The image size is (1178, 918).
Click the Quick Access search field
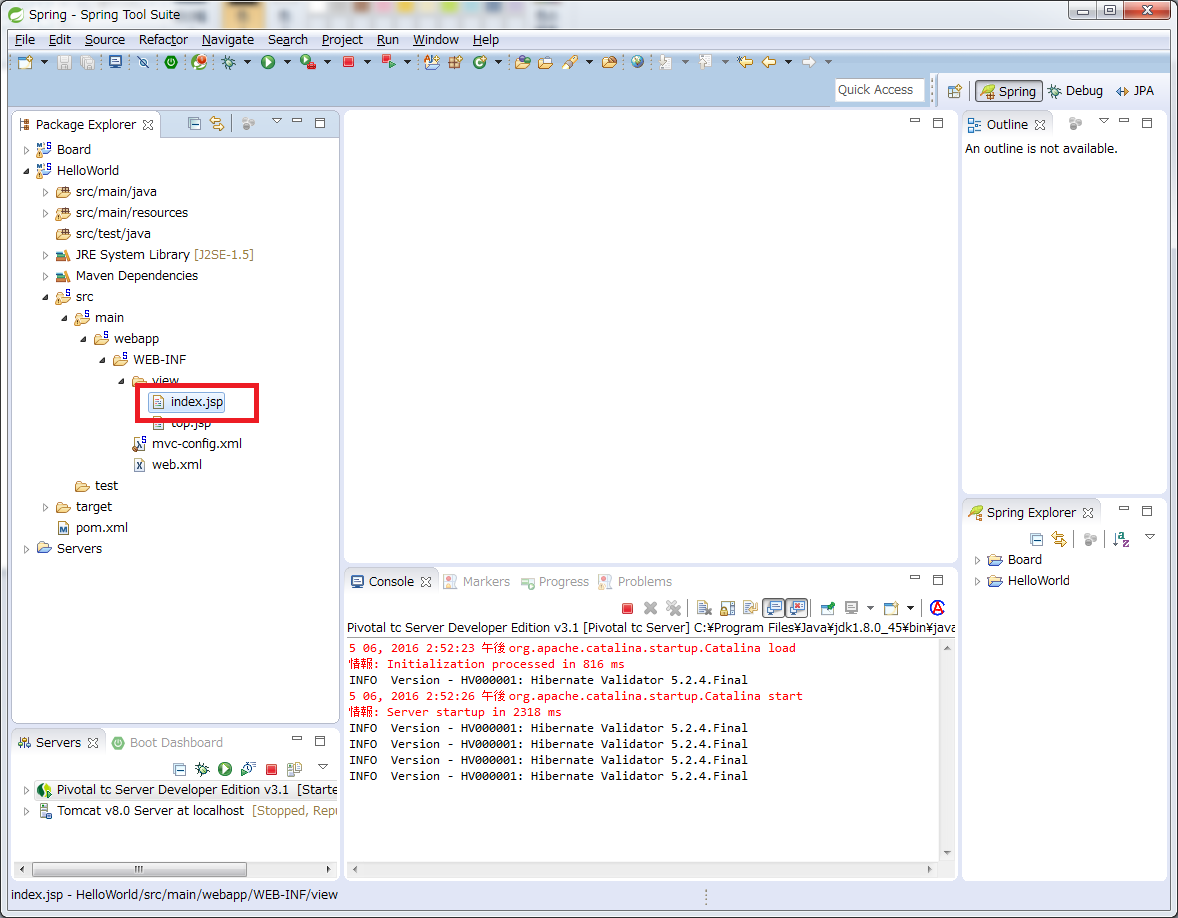coord(876,90)
